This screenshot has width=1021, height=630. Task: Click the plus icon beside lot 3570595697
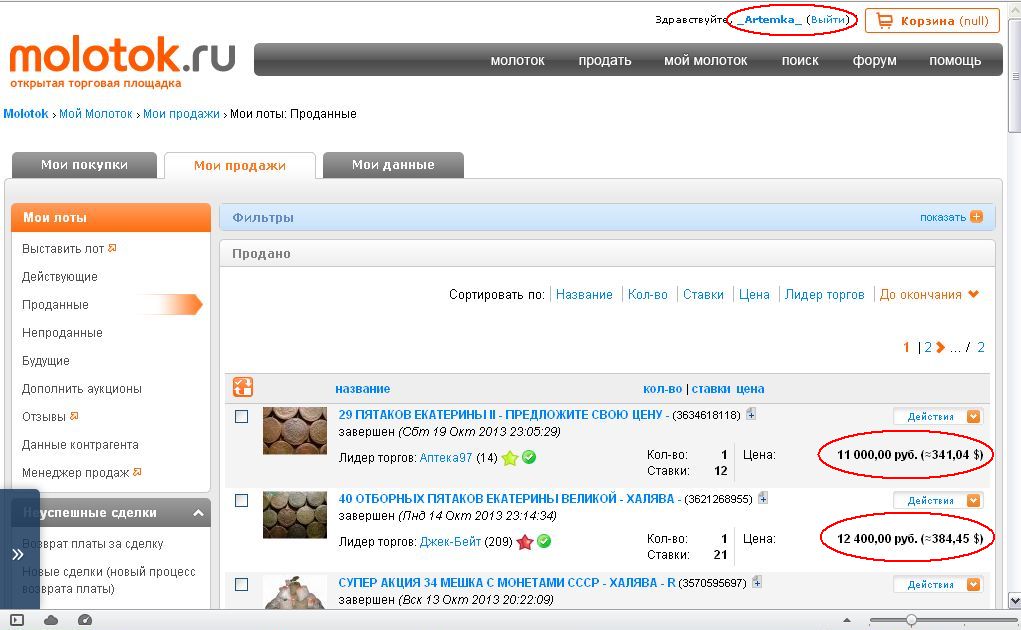757,582
